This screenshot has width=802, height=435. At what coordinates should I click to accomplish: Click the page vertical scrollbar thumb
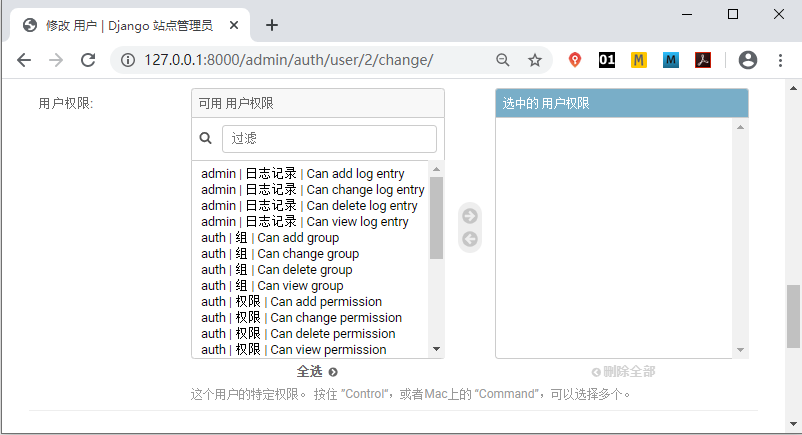(793, 316)
